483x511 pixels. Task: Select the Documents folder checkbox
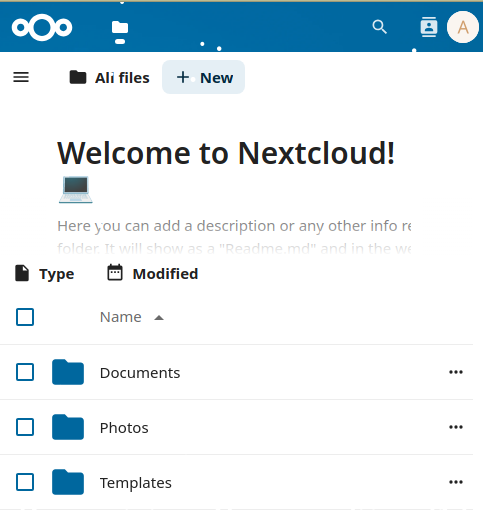pyautogui.click(x=25, y=372)
